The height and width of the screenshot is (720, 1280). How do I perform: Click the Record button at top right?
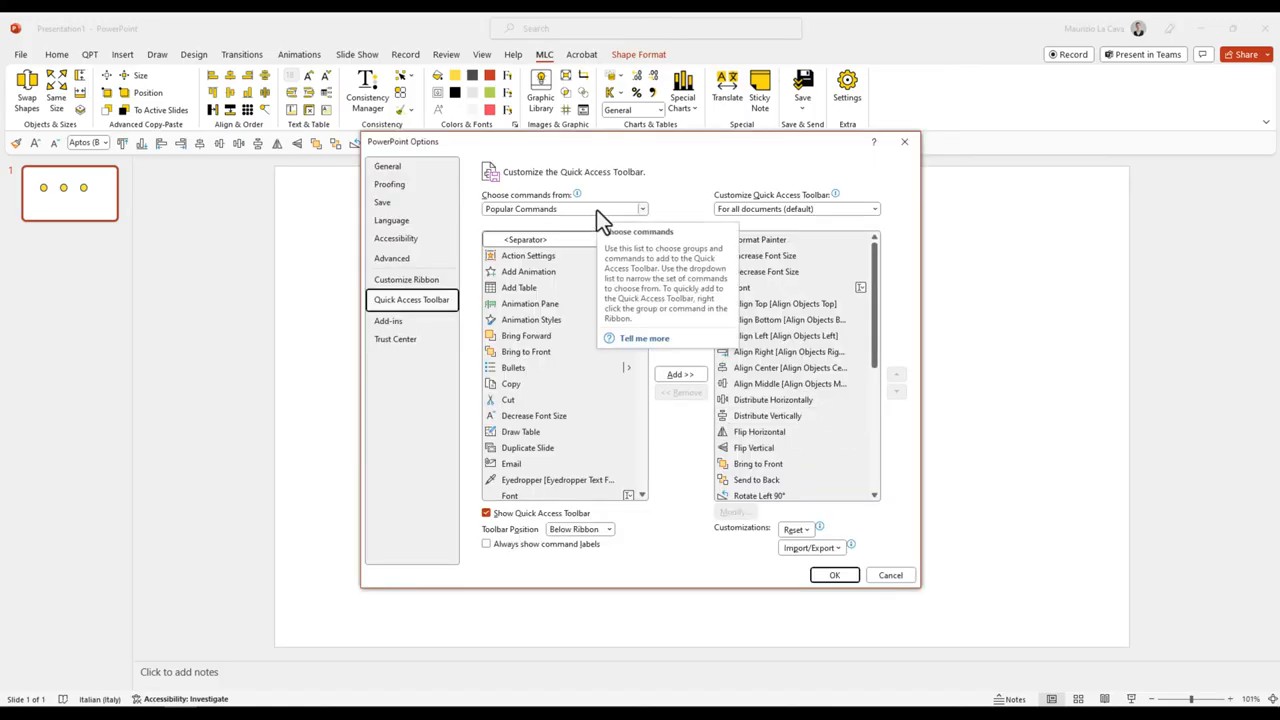[x=1067, y=54]
